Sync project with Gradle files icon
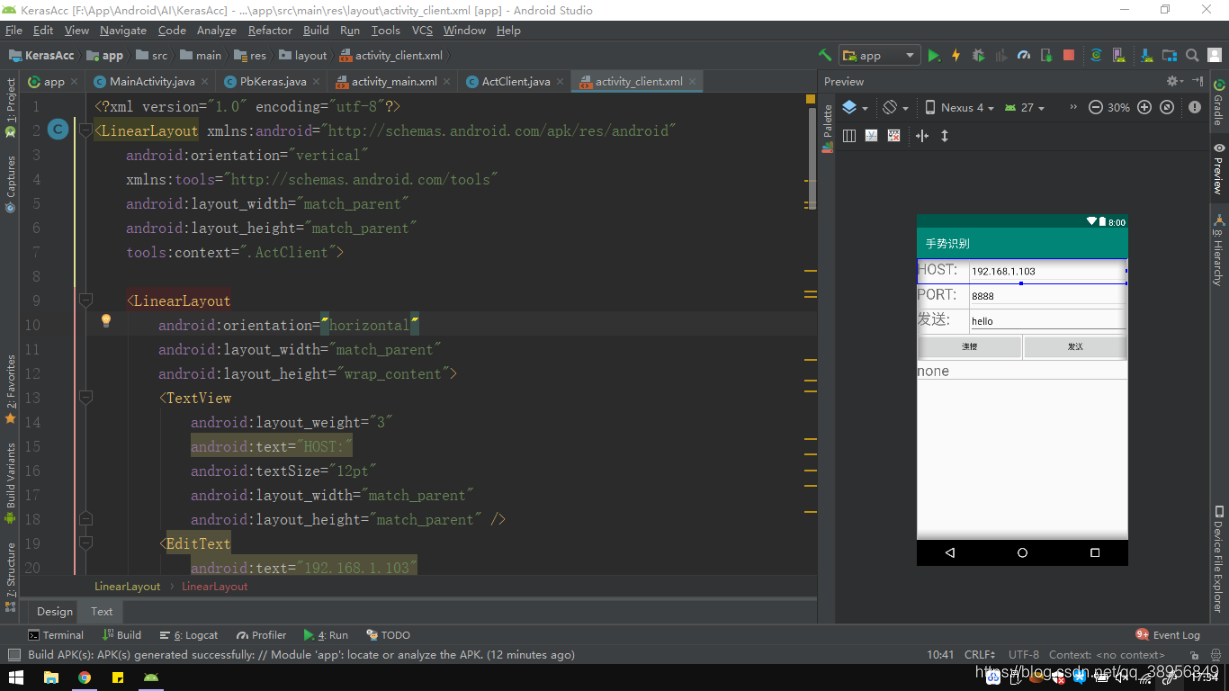Viewport: 1229px width, 691px height. pos(1096,55)
